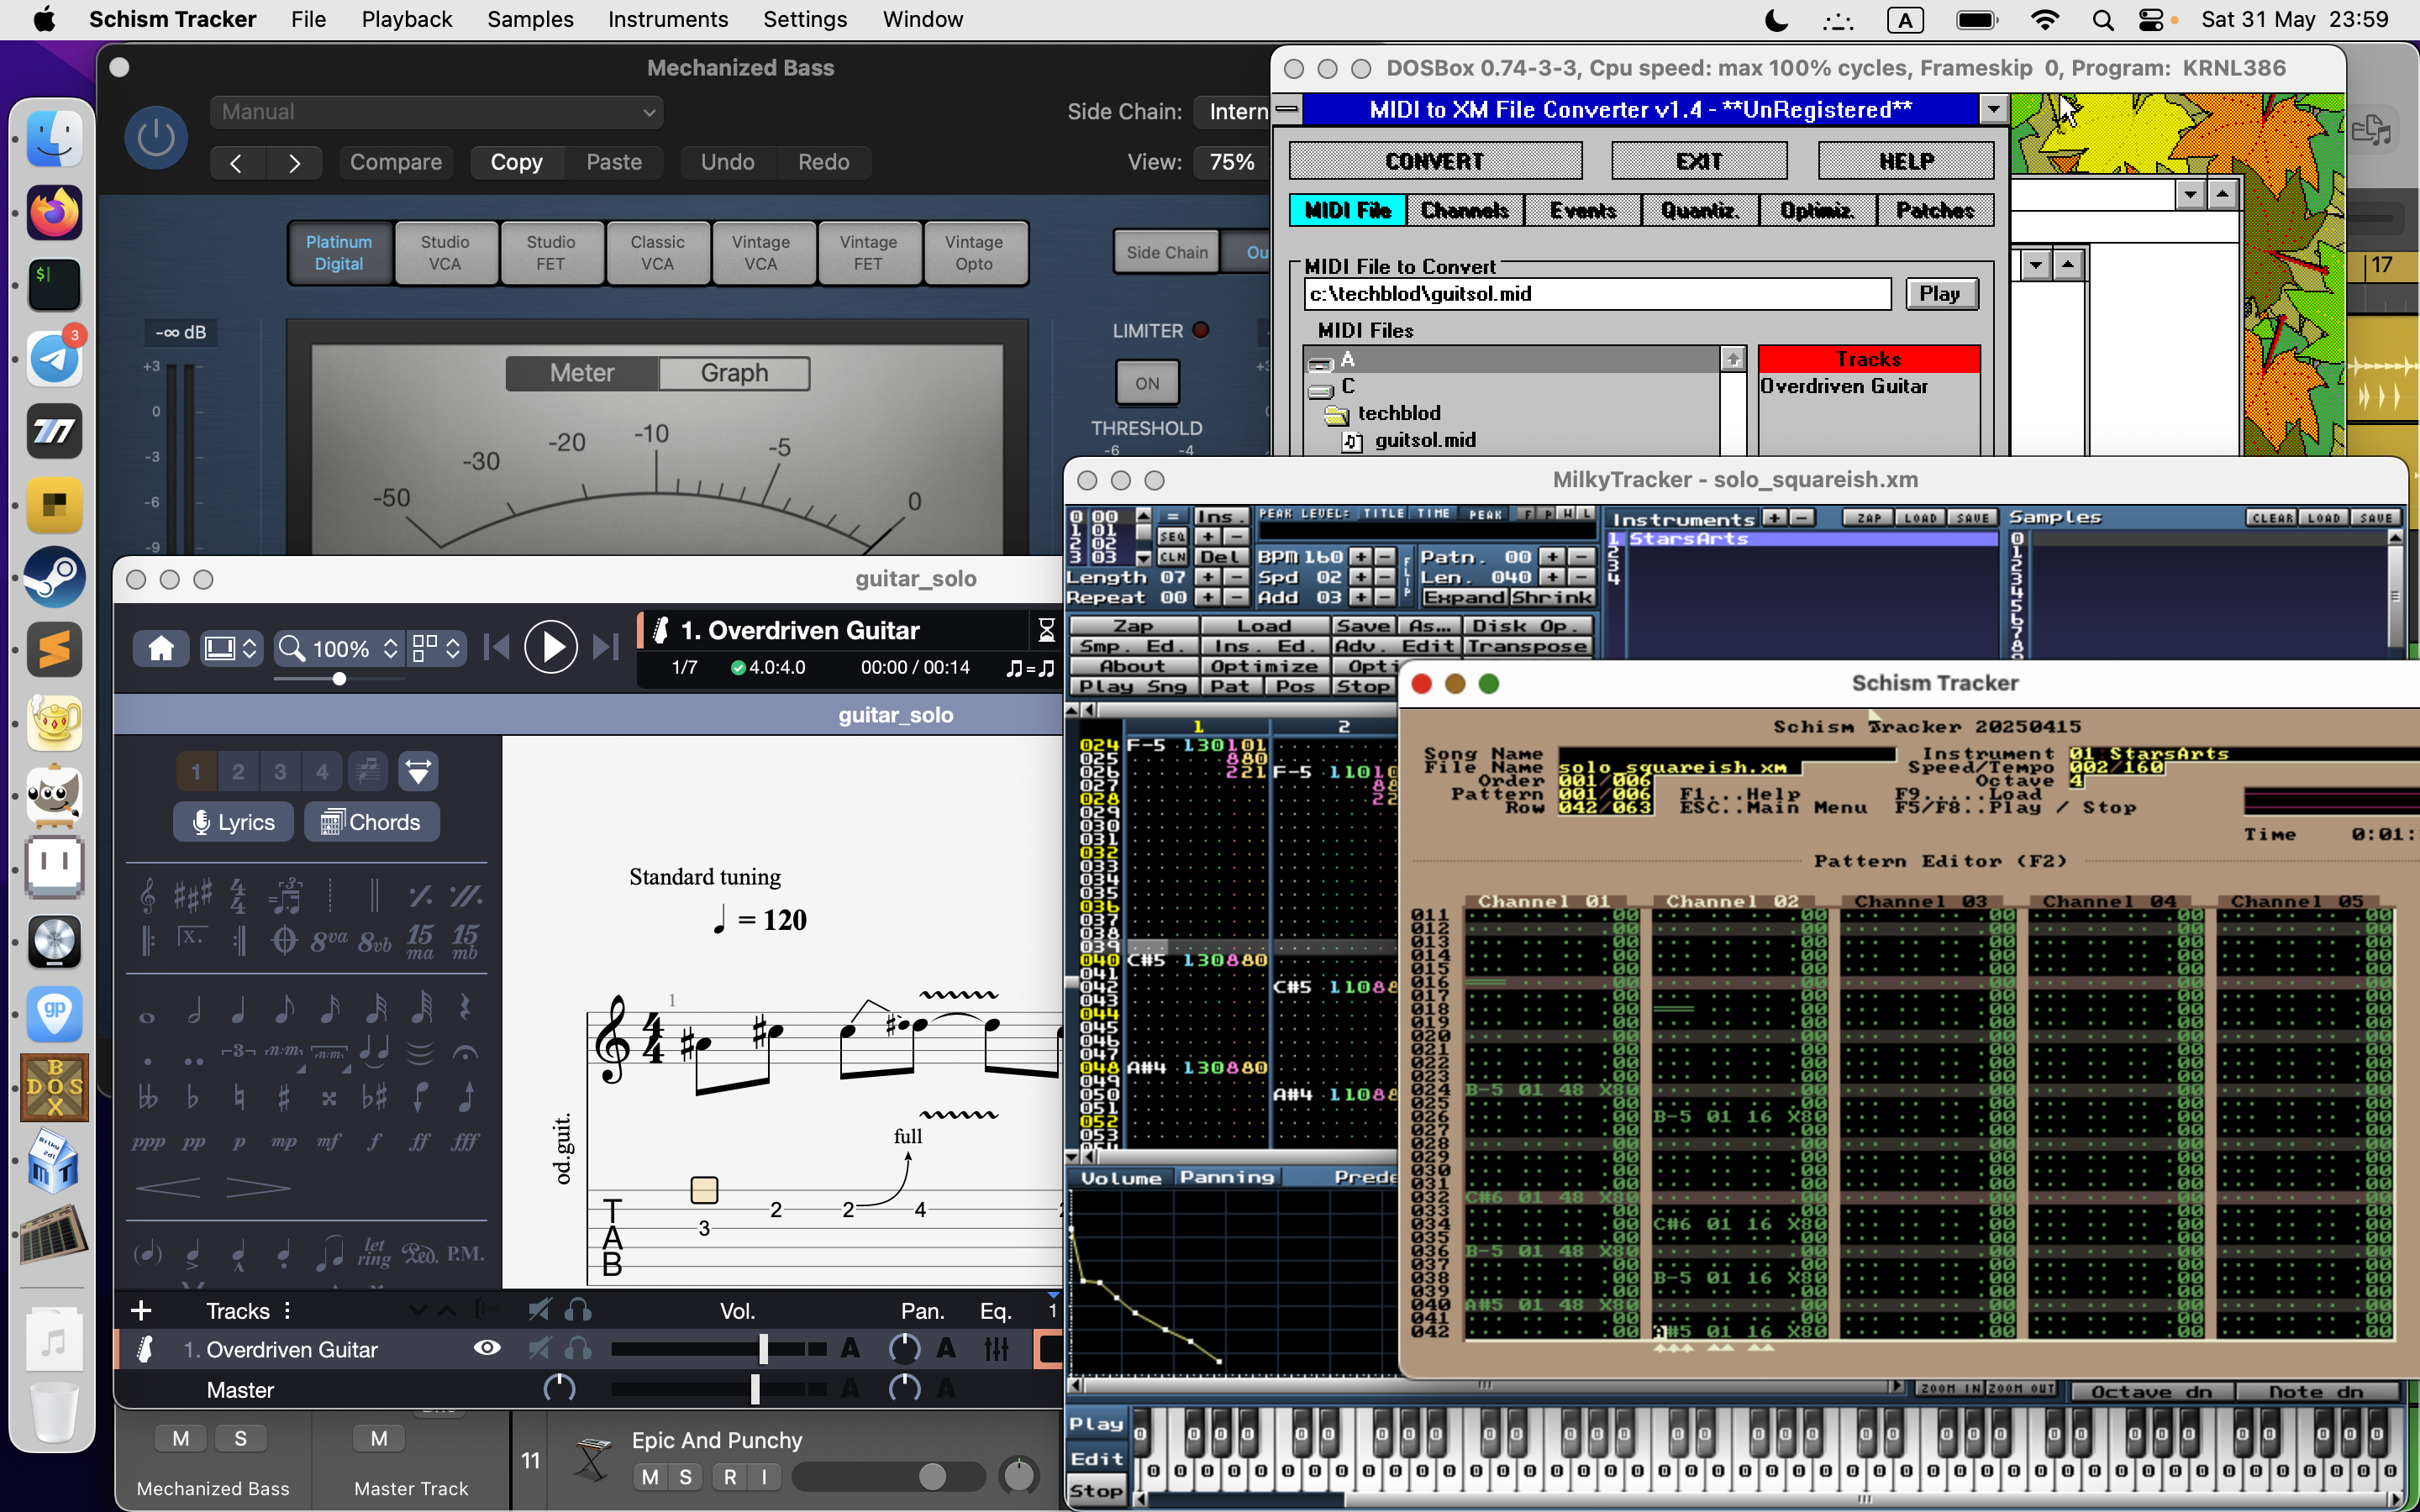Click the home icon in guitar_solo toolbar
The image size is (2420, 1512).
click(161, 648)
